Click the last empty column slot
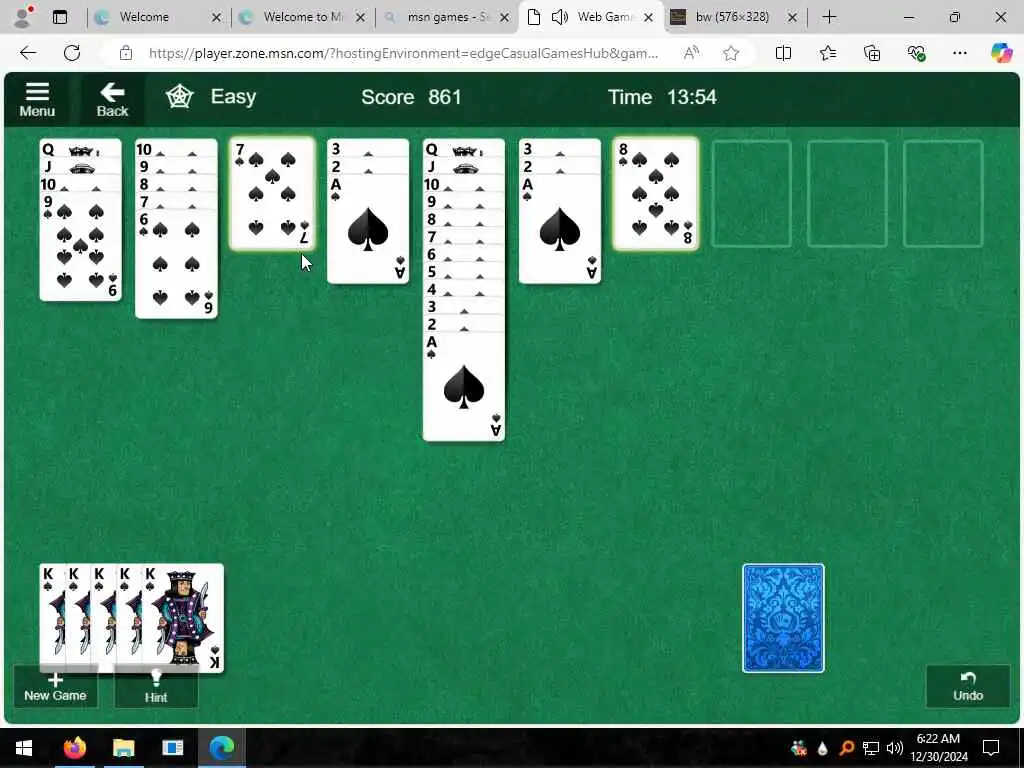1024x768 pixels. click(943, 194)
